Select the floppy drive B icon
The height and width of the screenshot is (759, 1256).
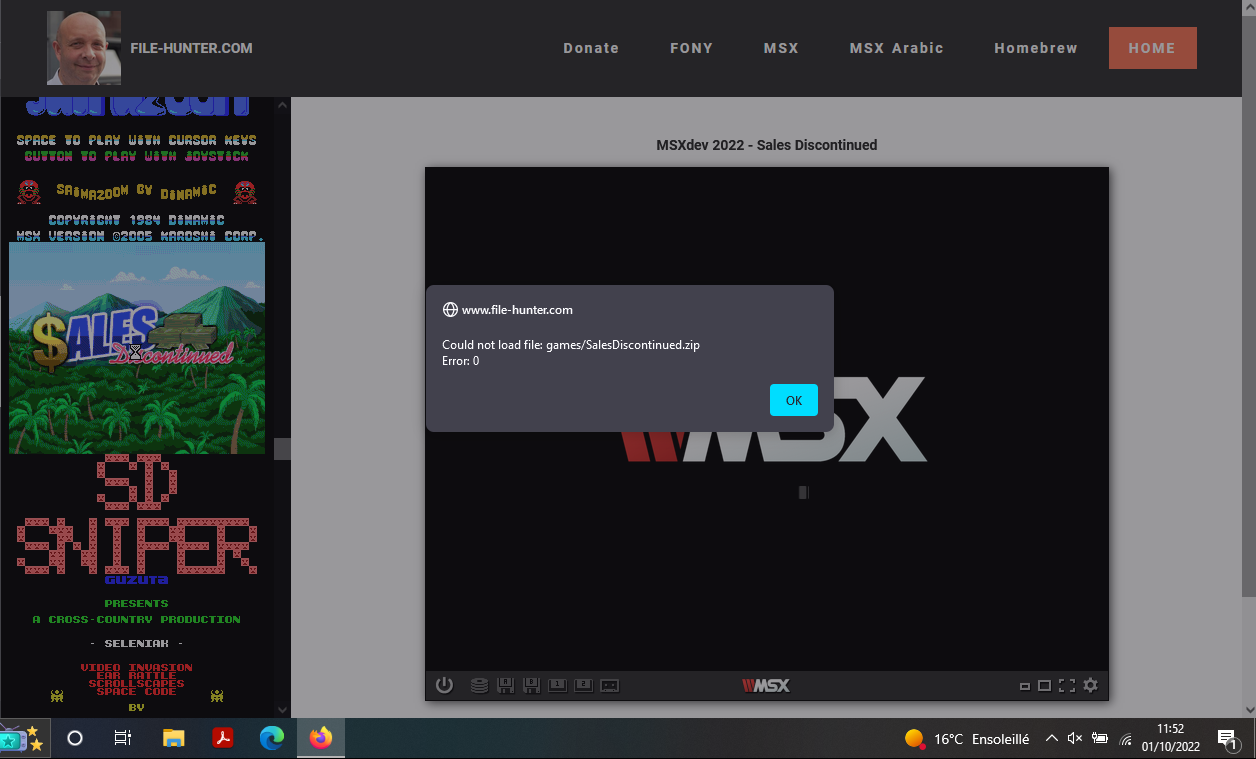point(532,685)
